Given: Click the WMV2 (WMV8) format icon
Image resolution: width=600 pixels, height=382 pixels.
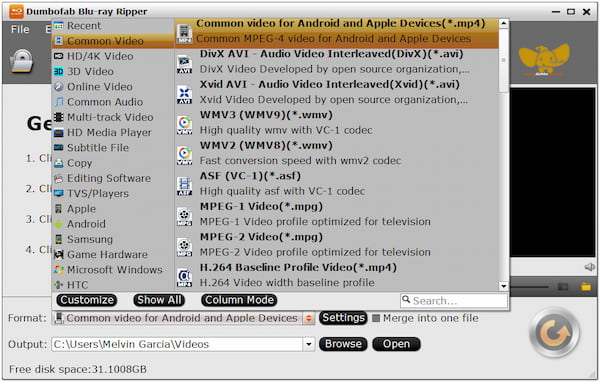Looking at the screenshot, I should click(184, 156).
